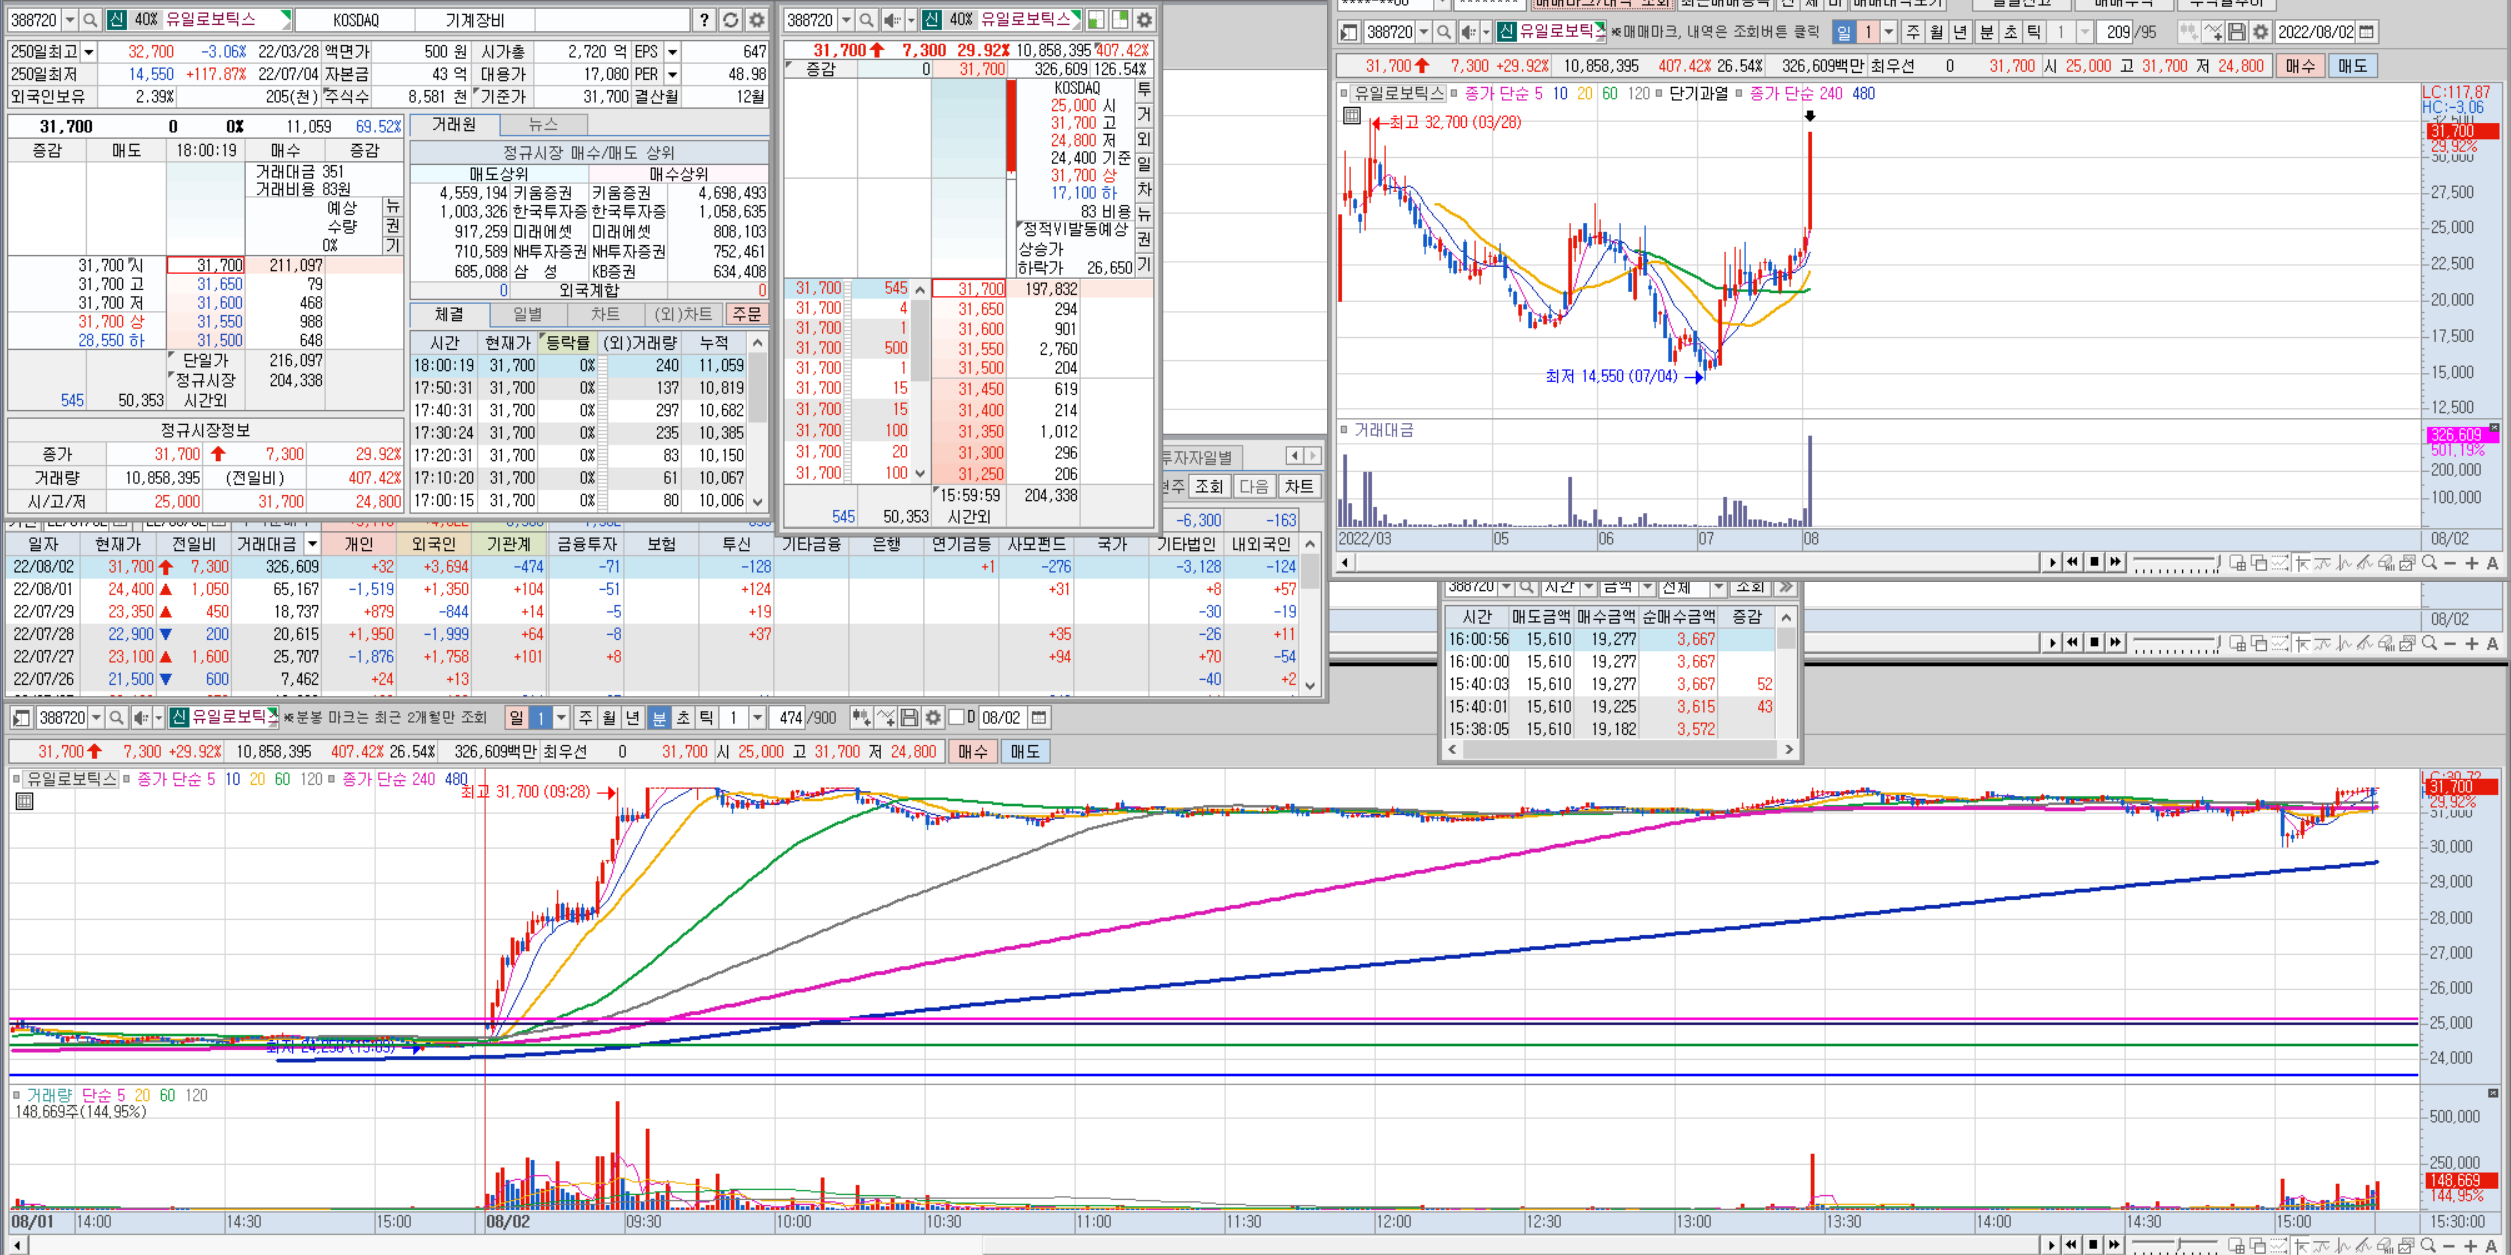Select the 분 (minute) period in daily chart toolbar

coord(1986,33)
